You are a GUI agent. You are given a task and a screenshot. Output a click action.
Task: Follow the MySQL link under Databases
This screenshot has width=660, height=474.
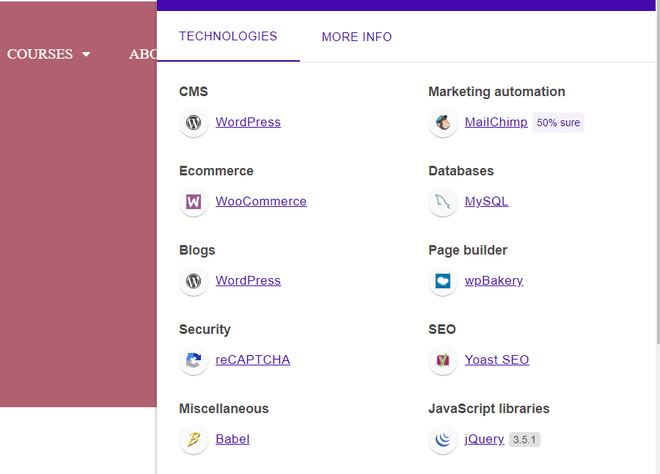point(486,202)
